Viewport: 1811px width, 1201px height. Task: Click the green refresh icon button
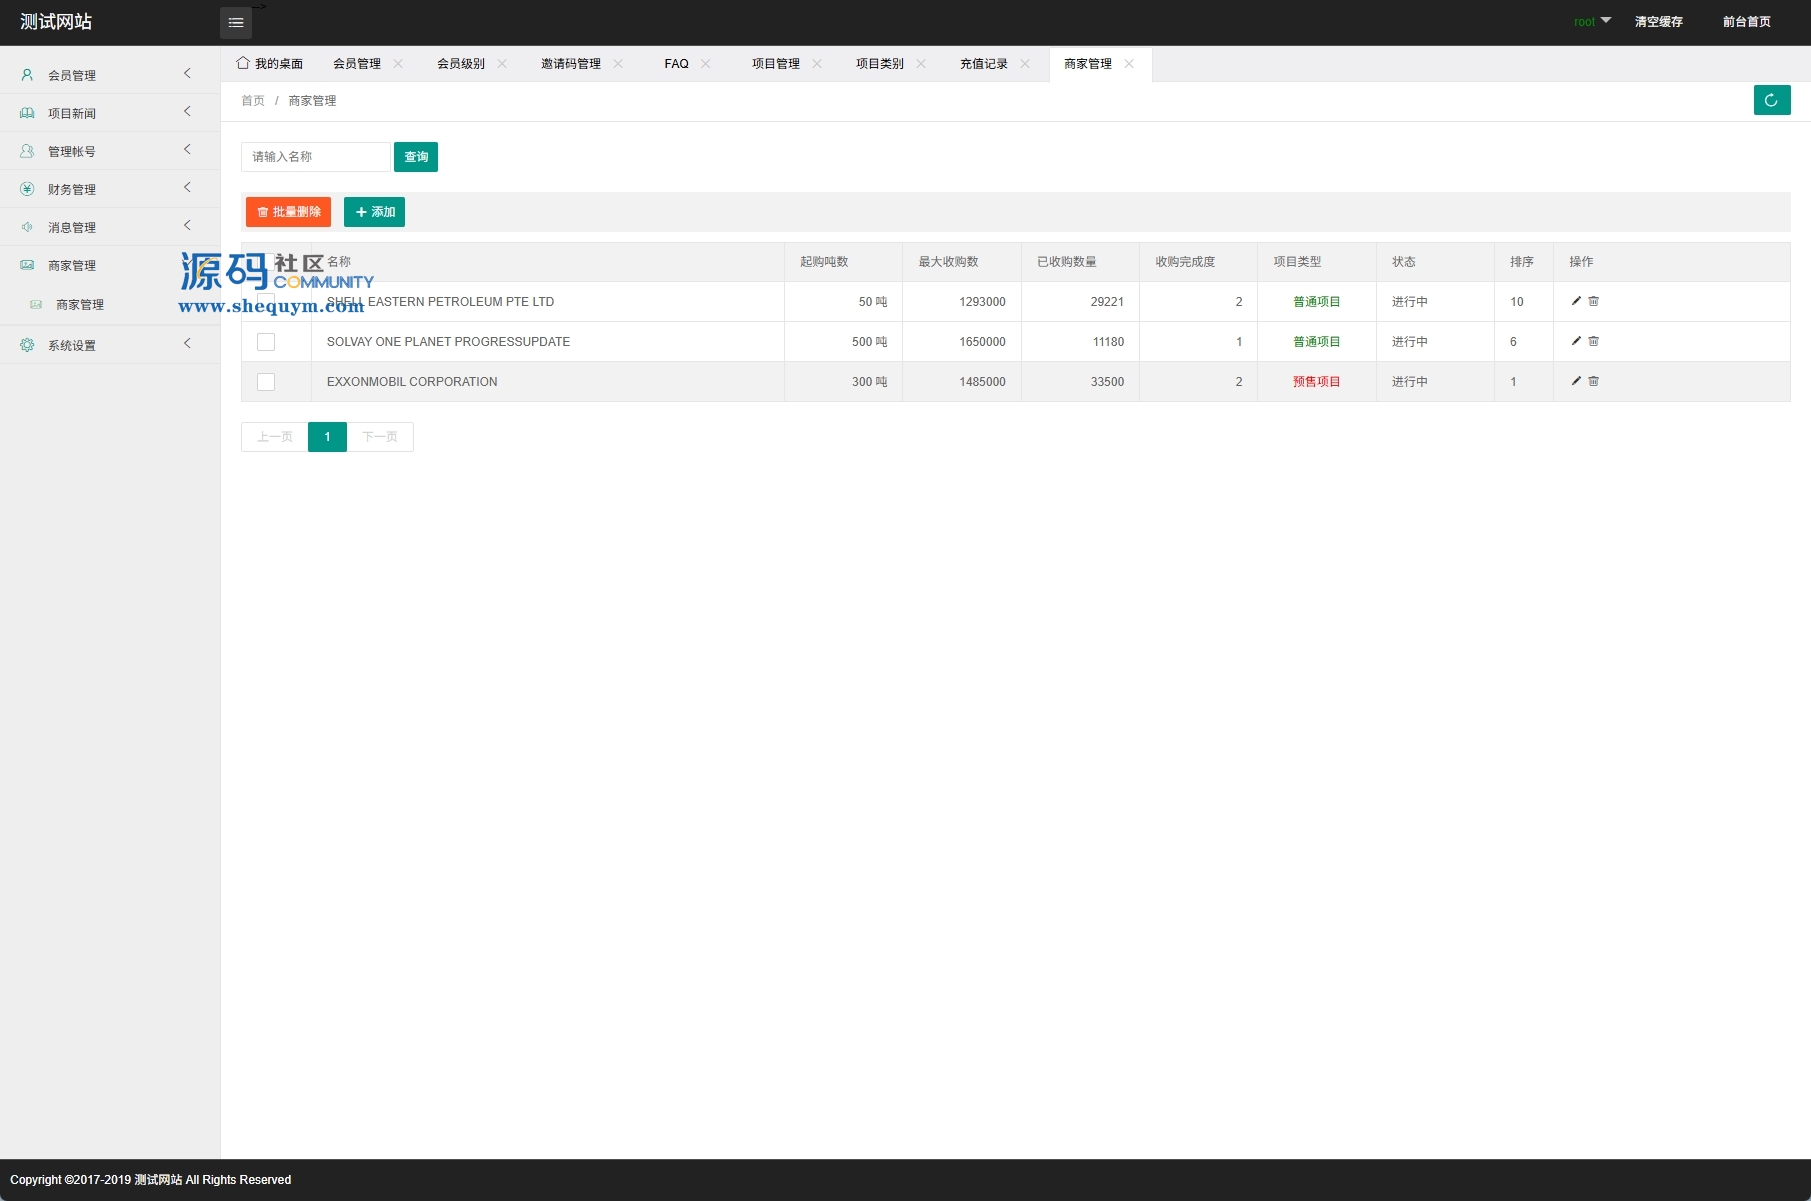[x=1771, y=100]
